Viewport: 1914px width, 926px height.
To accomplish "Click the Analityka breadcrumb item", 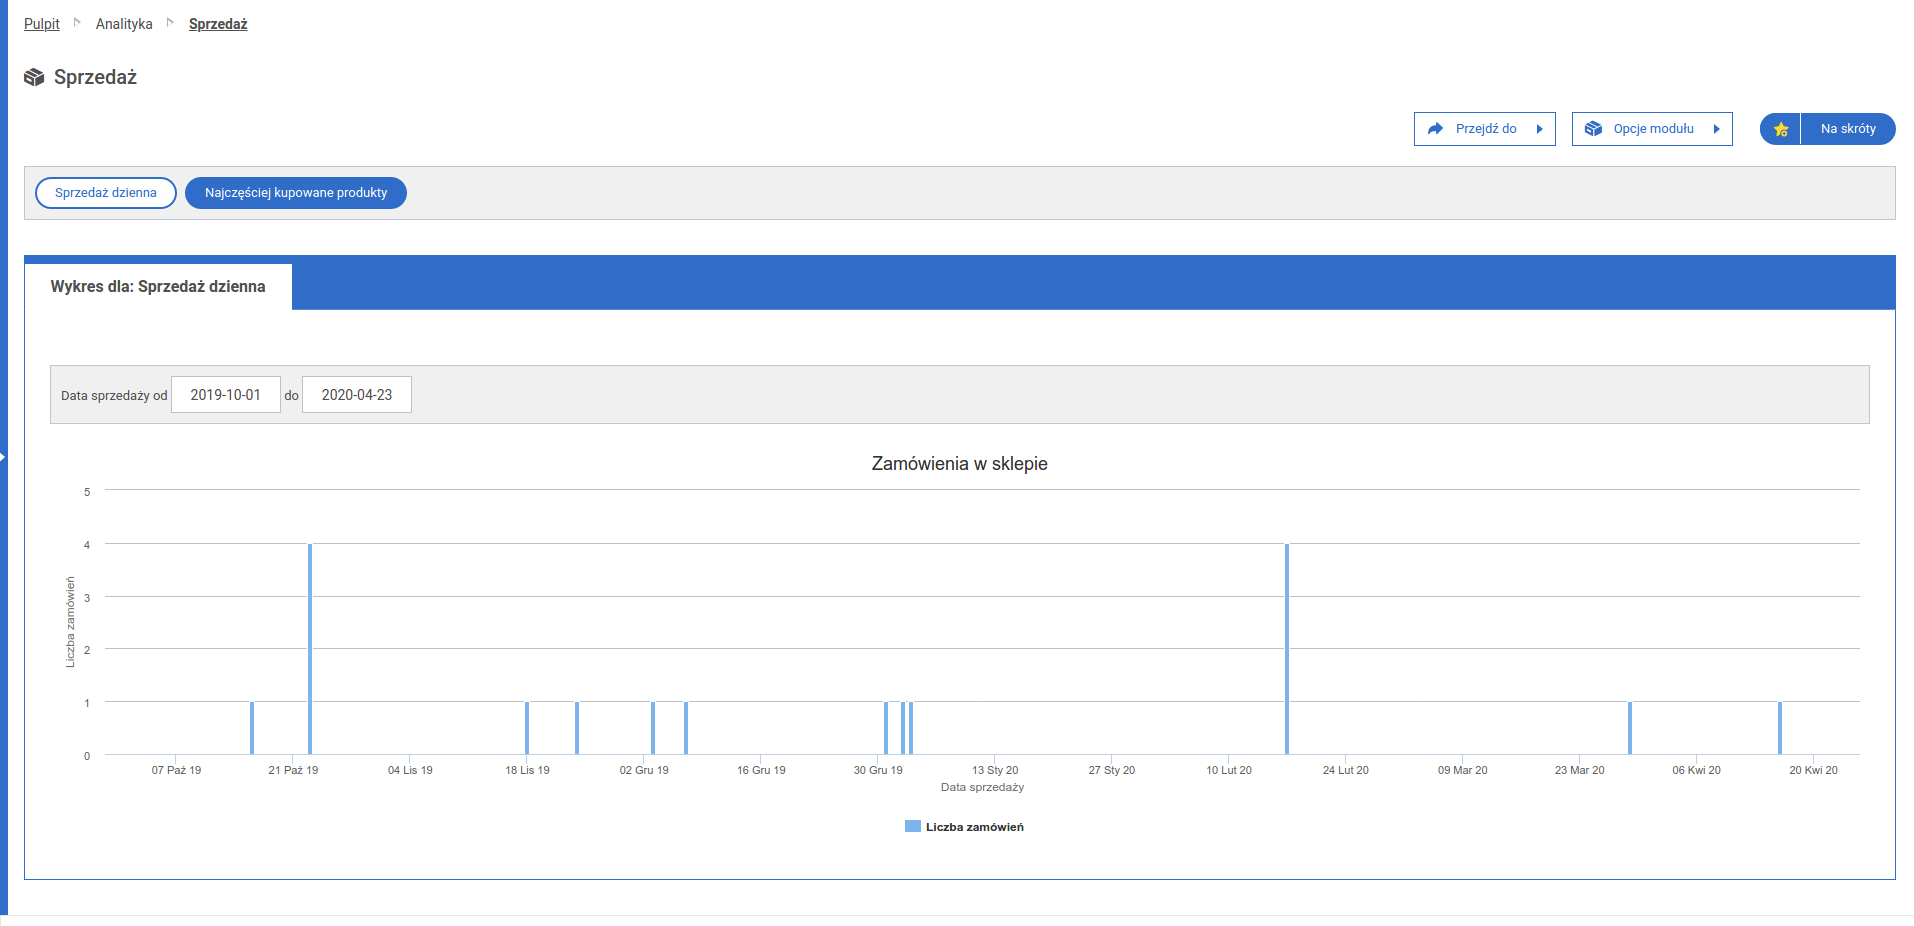I will click(x=124, y=24).
